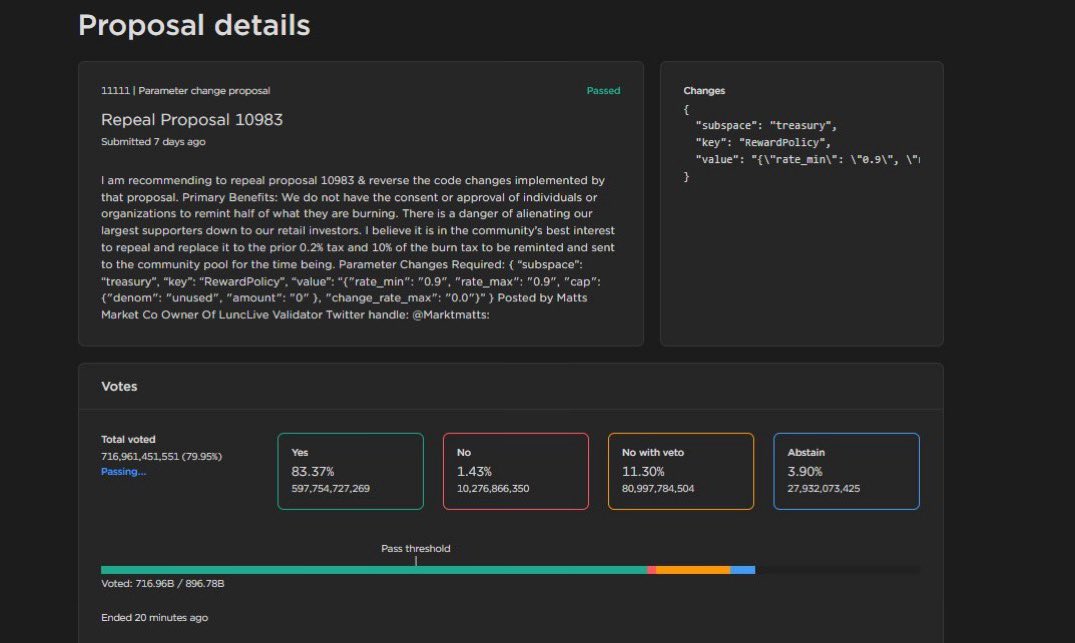Click the 'Submitted 7 days ago' text
The height and width of the screenshot is (643, 1075).
click(153, 142)
